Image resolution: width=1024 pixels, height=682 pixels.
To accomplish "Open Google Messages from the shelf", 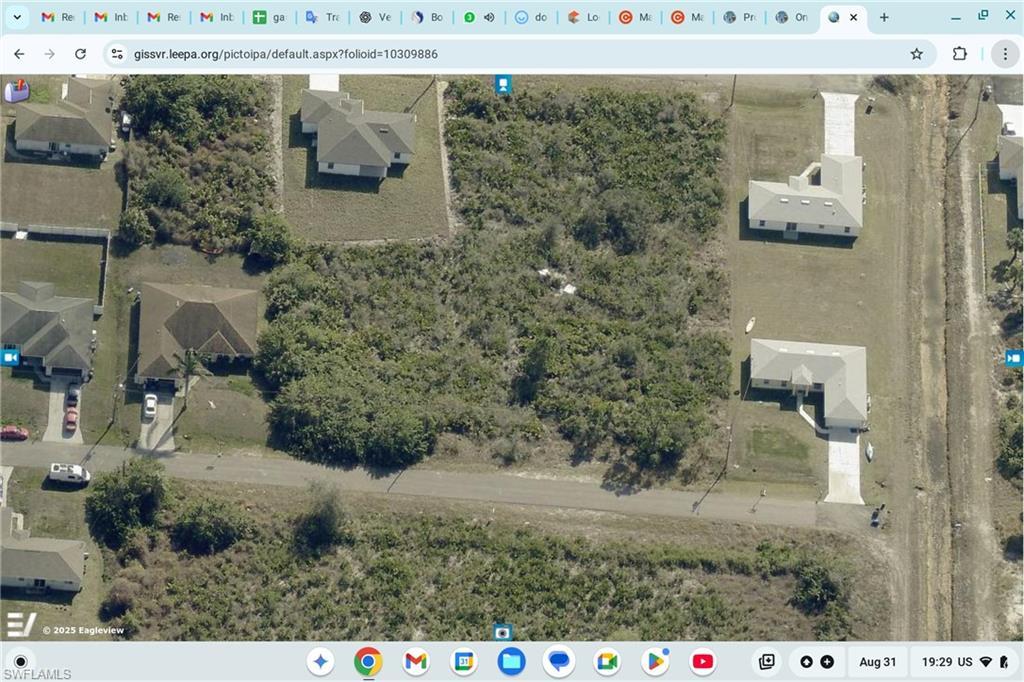I will (559, 661).
